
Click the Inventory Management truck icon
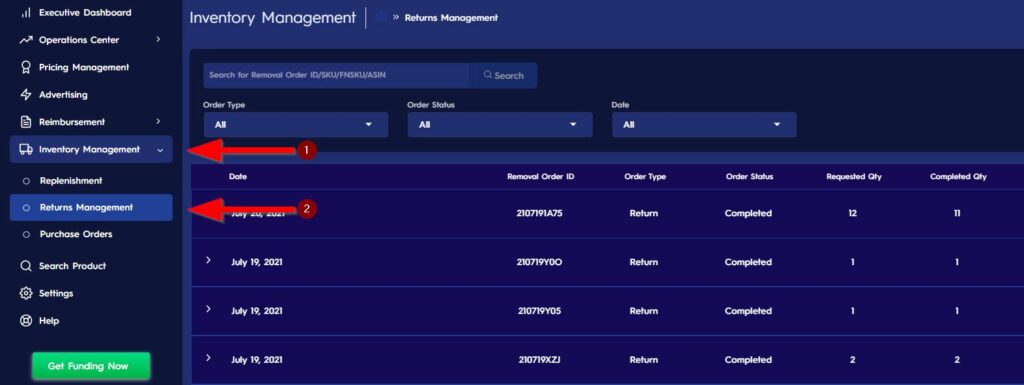[26, 149]
